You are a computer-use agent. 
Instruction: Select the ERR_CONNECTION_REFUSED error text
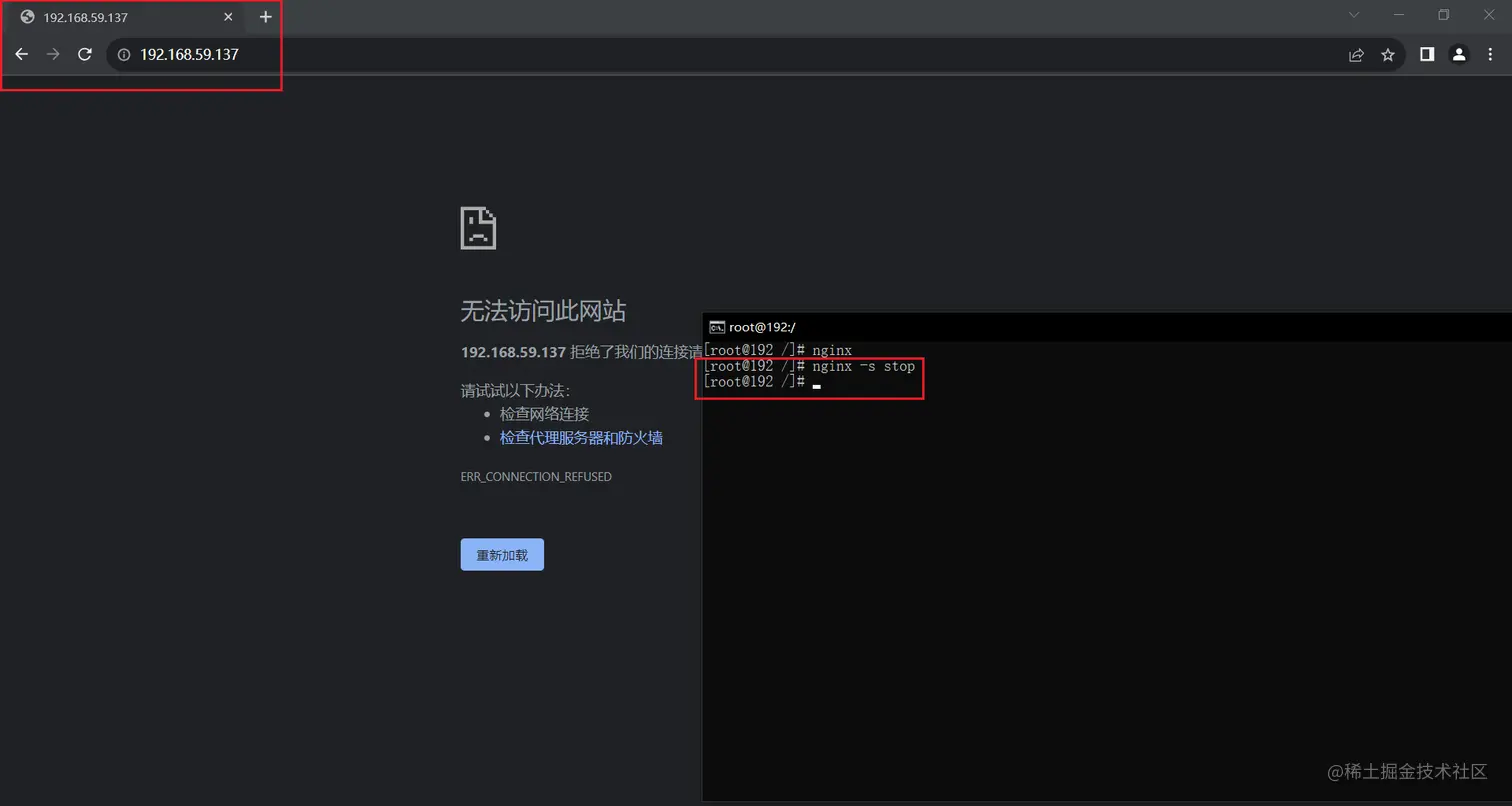point(535,477)
